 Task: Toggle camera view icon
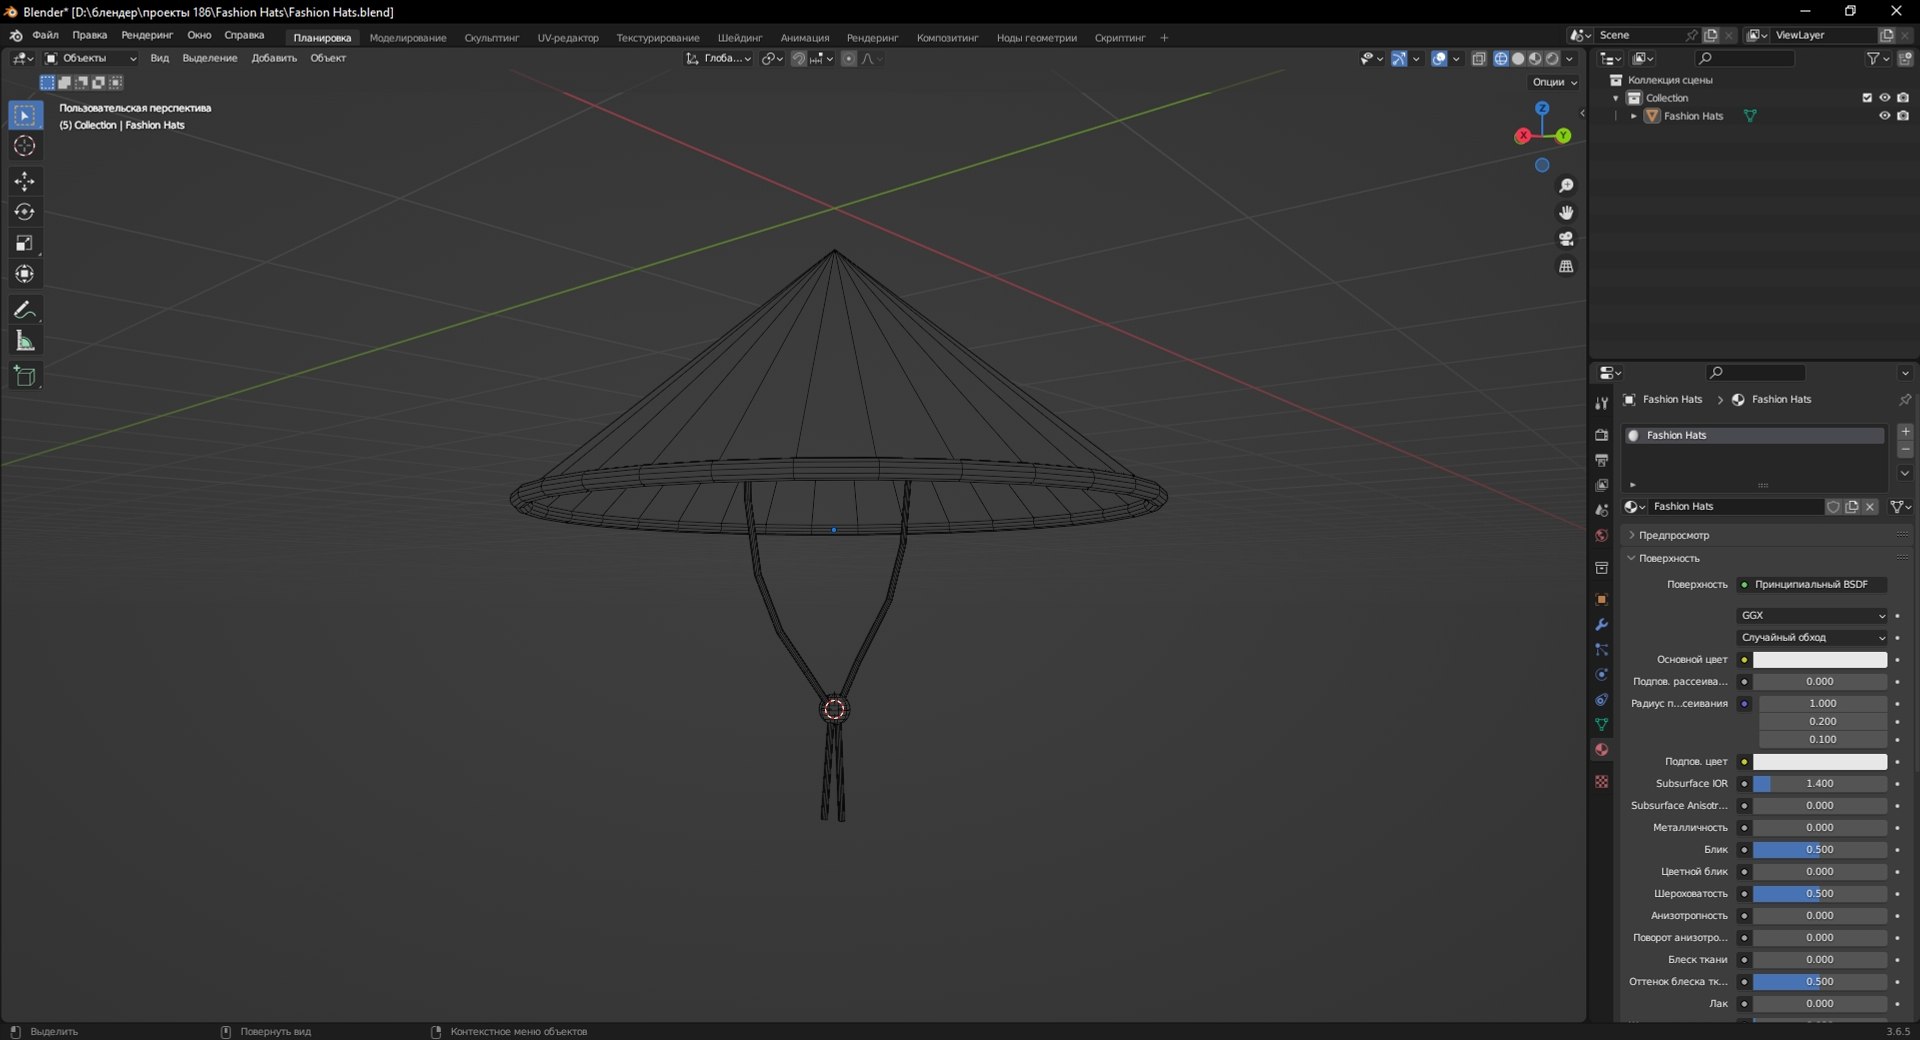1566,239
